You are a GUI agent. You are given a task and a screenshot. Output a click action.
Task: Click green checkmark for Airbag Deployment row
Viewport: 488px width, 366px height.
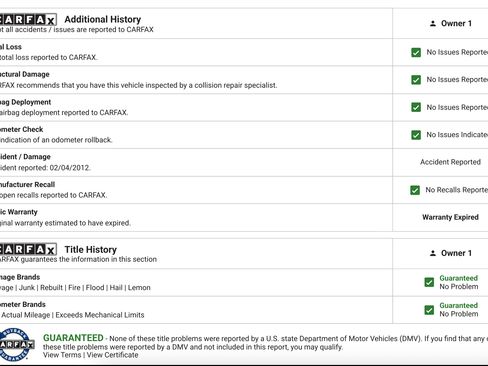(x=416, y=107)
